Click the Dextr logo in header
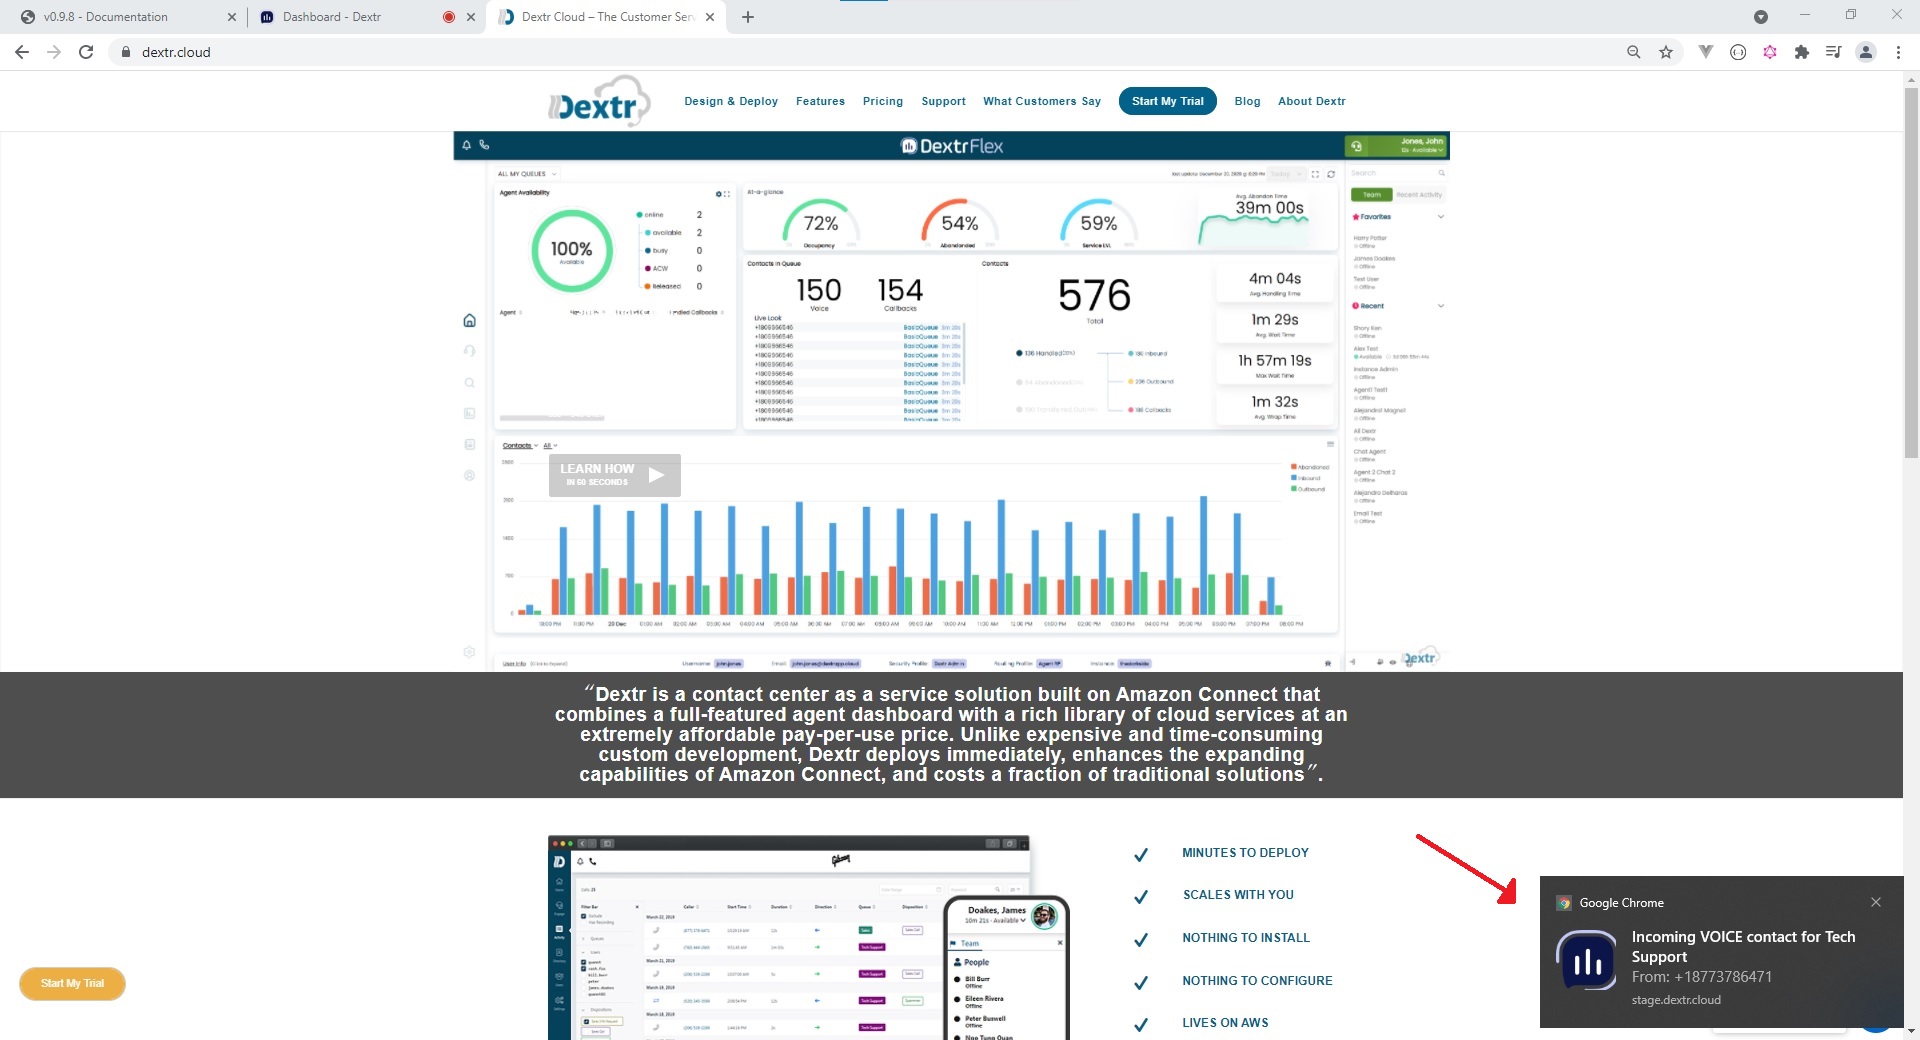This screenshot has height=1040, width=1920. (599, 101)
